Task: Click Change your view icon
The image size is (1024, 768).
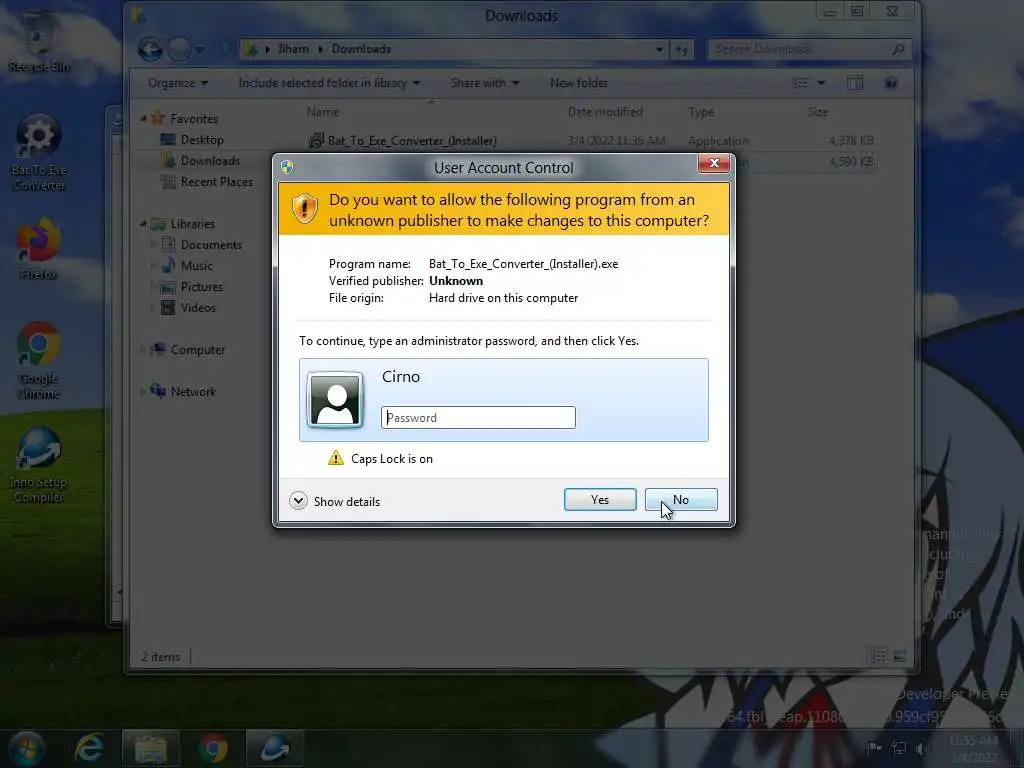Action: coord(800,83)
